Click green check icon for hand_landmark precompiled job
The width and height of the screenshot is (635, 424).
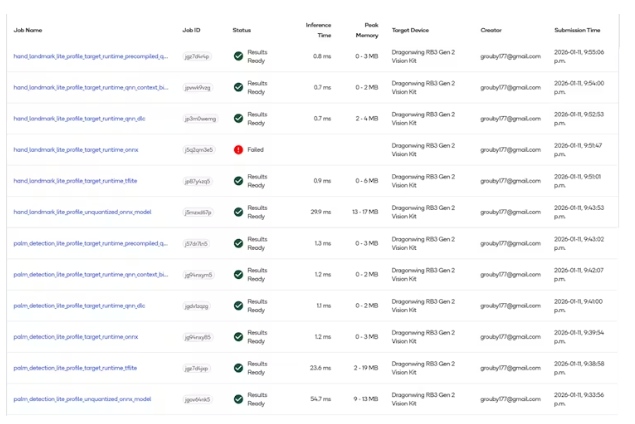[238, 56]
